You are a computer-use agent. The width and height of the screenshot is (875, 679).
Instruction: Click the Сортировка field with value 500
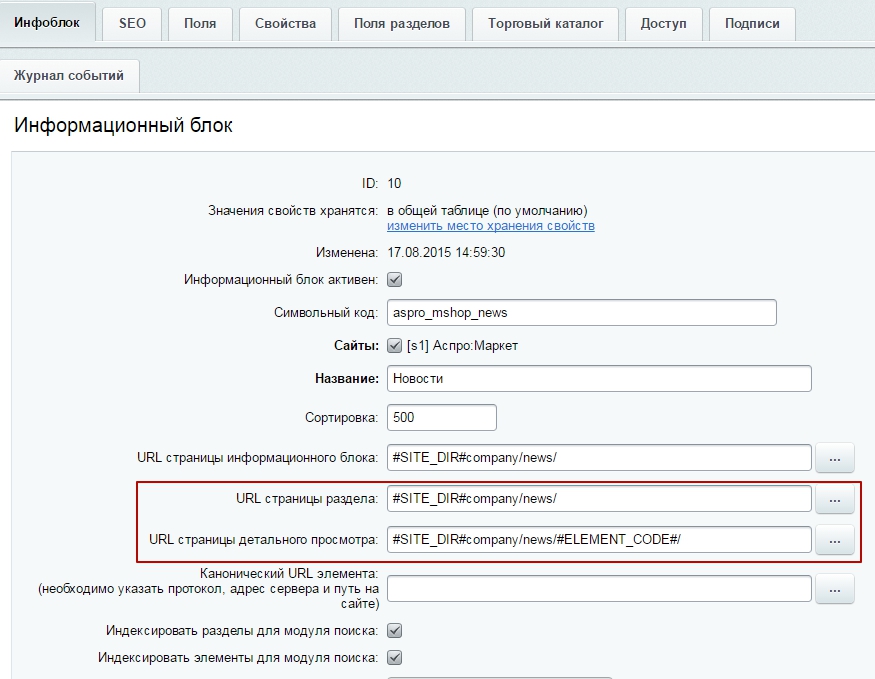coord(441,417)
